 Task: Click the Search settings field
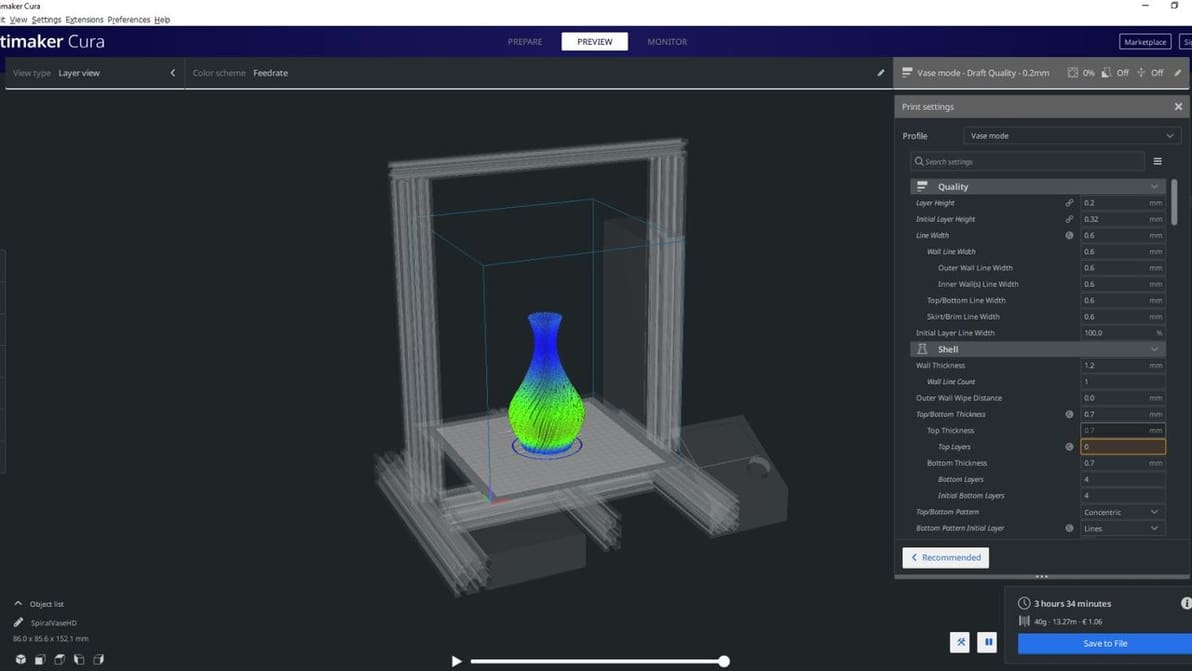[1027, 161]
